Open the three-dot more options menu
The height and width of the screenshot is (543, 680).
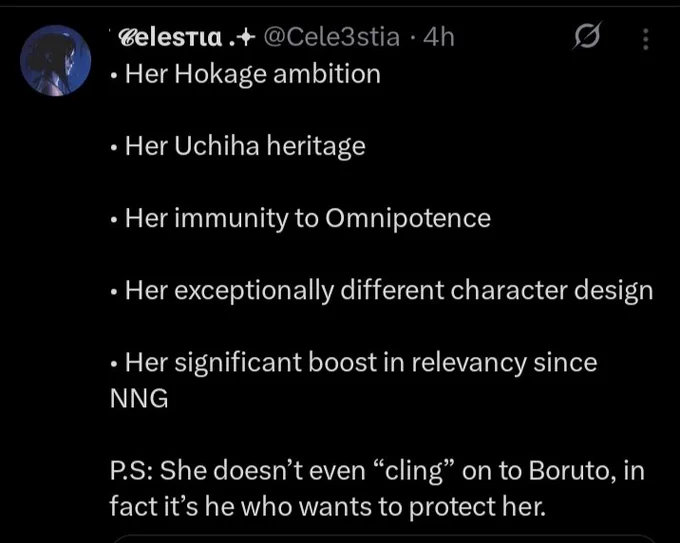click(x=646, y=39)
